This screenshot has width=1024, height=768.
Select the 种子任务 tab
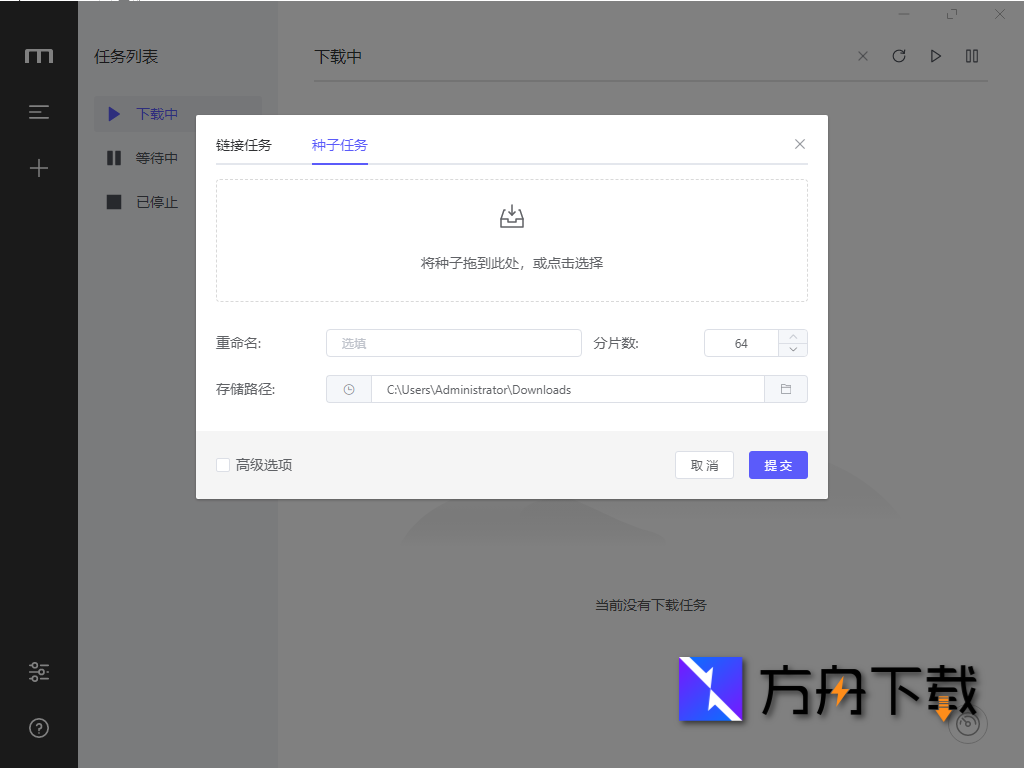[339, 144]
